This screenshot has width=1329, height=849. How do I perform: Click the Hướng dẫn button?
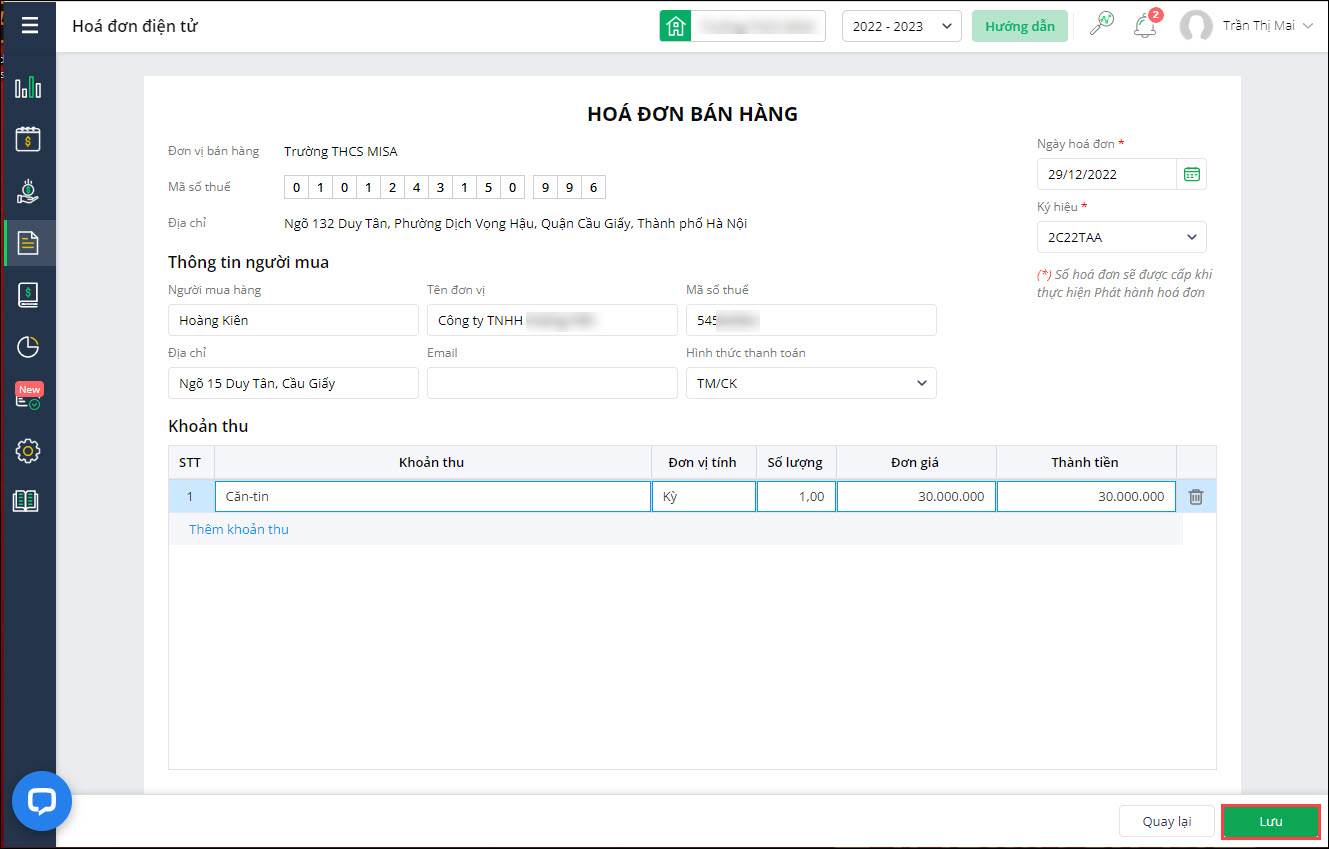[1020, 26]
